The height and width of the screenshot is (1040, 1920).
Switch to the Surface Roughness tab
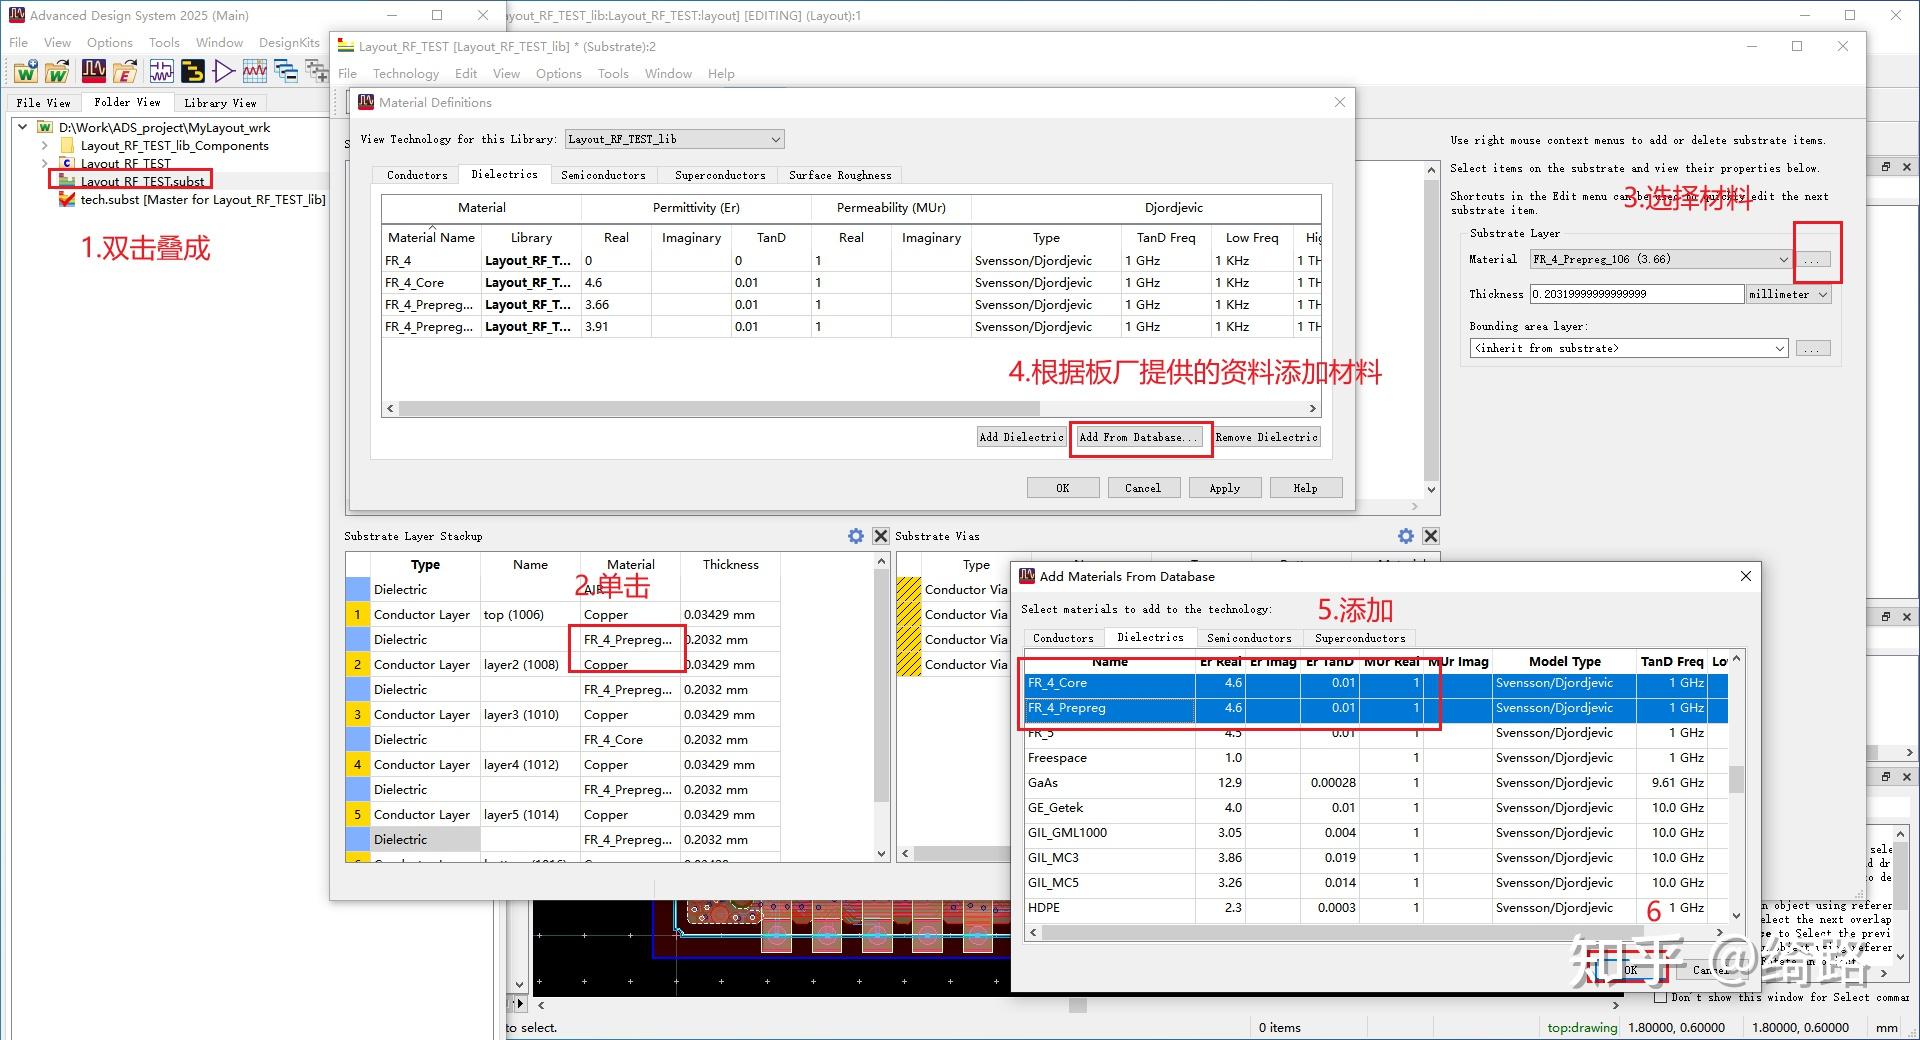pos(839,175)
